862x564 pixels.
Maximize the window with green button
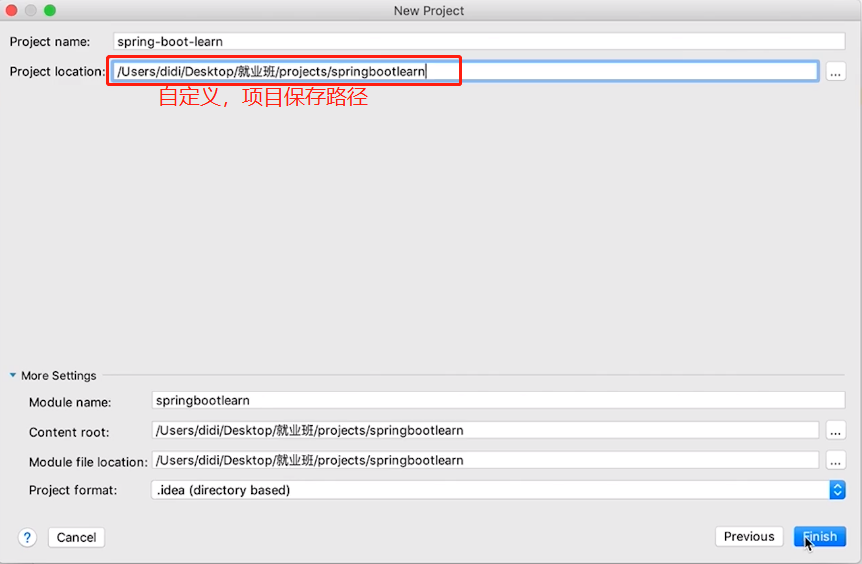(49, 10)
